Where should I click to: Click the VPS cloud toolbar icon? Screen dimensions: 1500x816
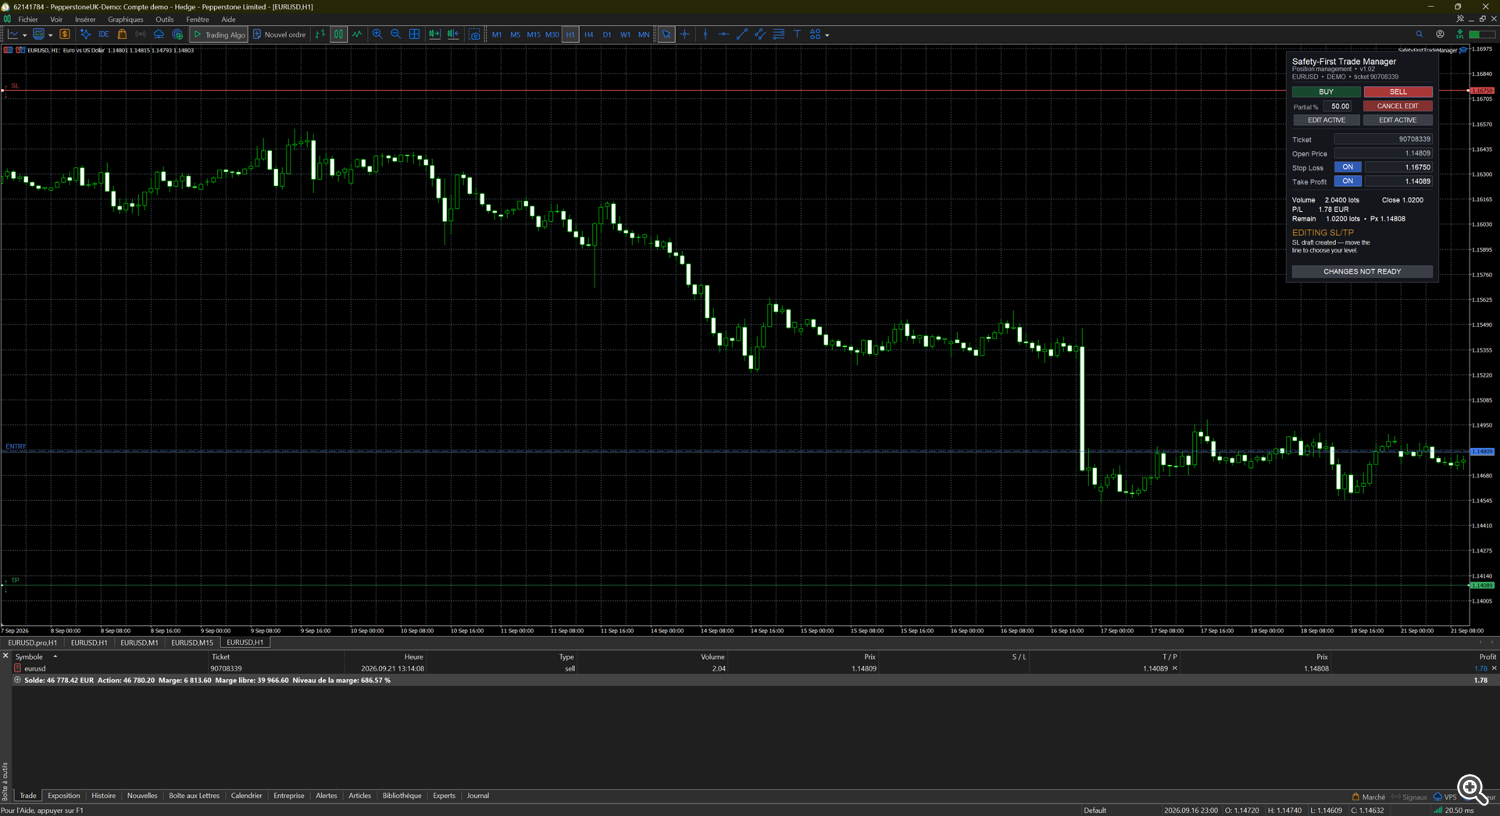tap(159, 34)
